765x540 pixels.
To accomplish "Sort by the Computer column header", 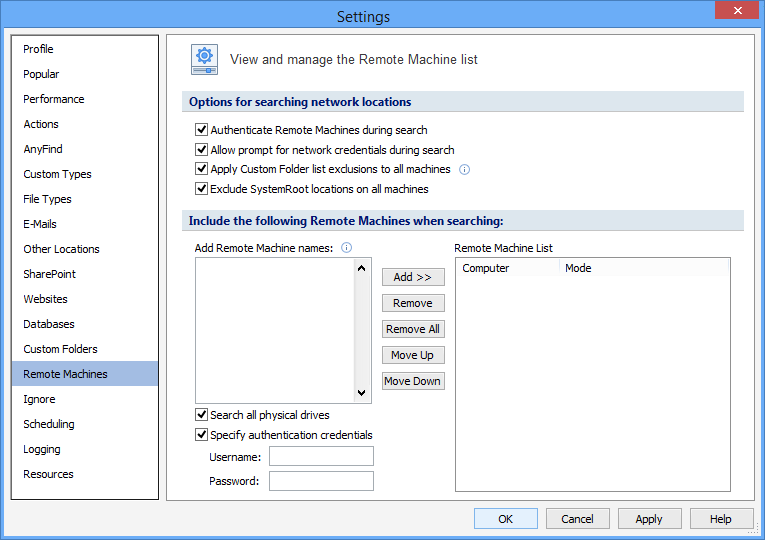I will pos(507,268).
